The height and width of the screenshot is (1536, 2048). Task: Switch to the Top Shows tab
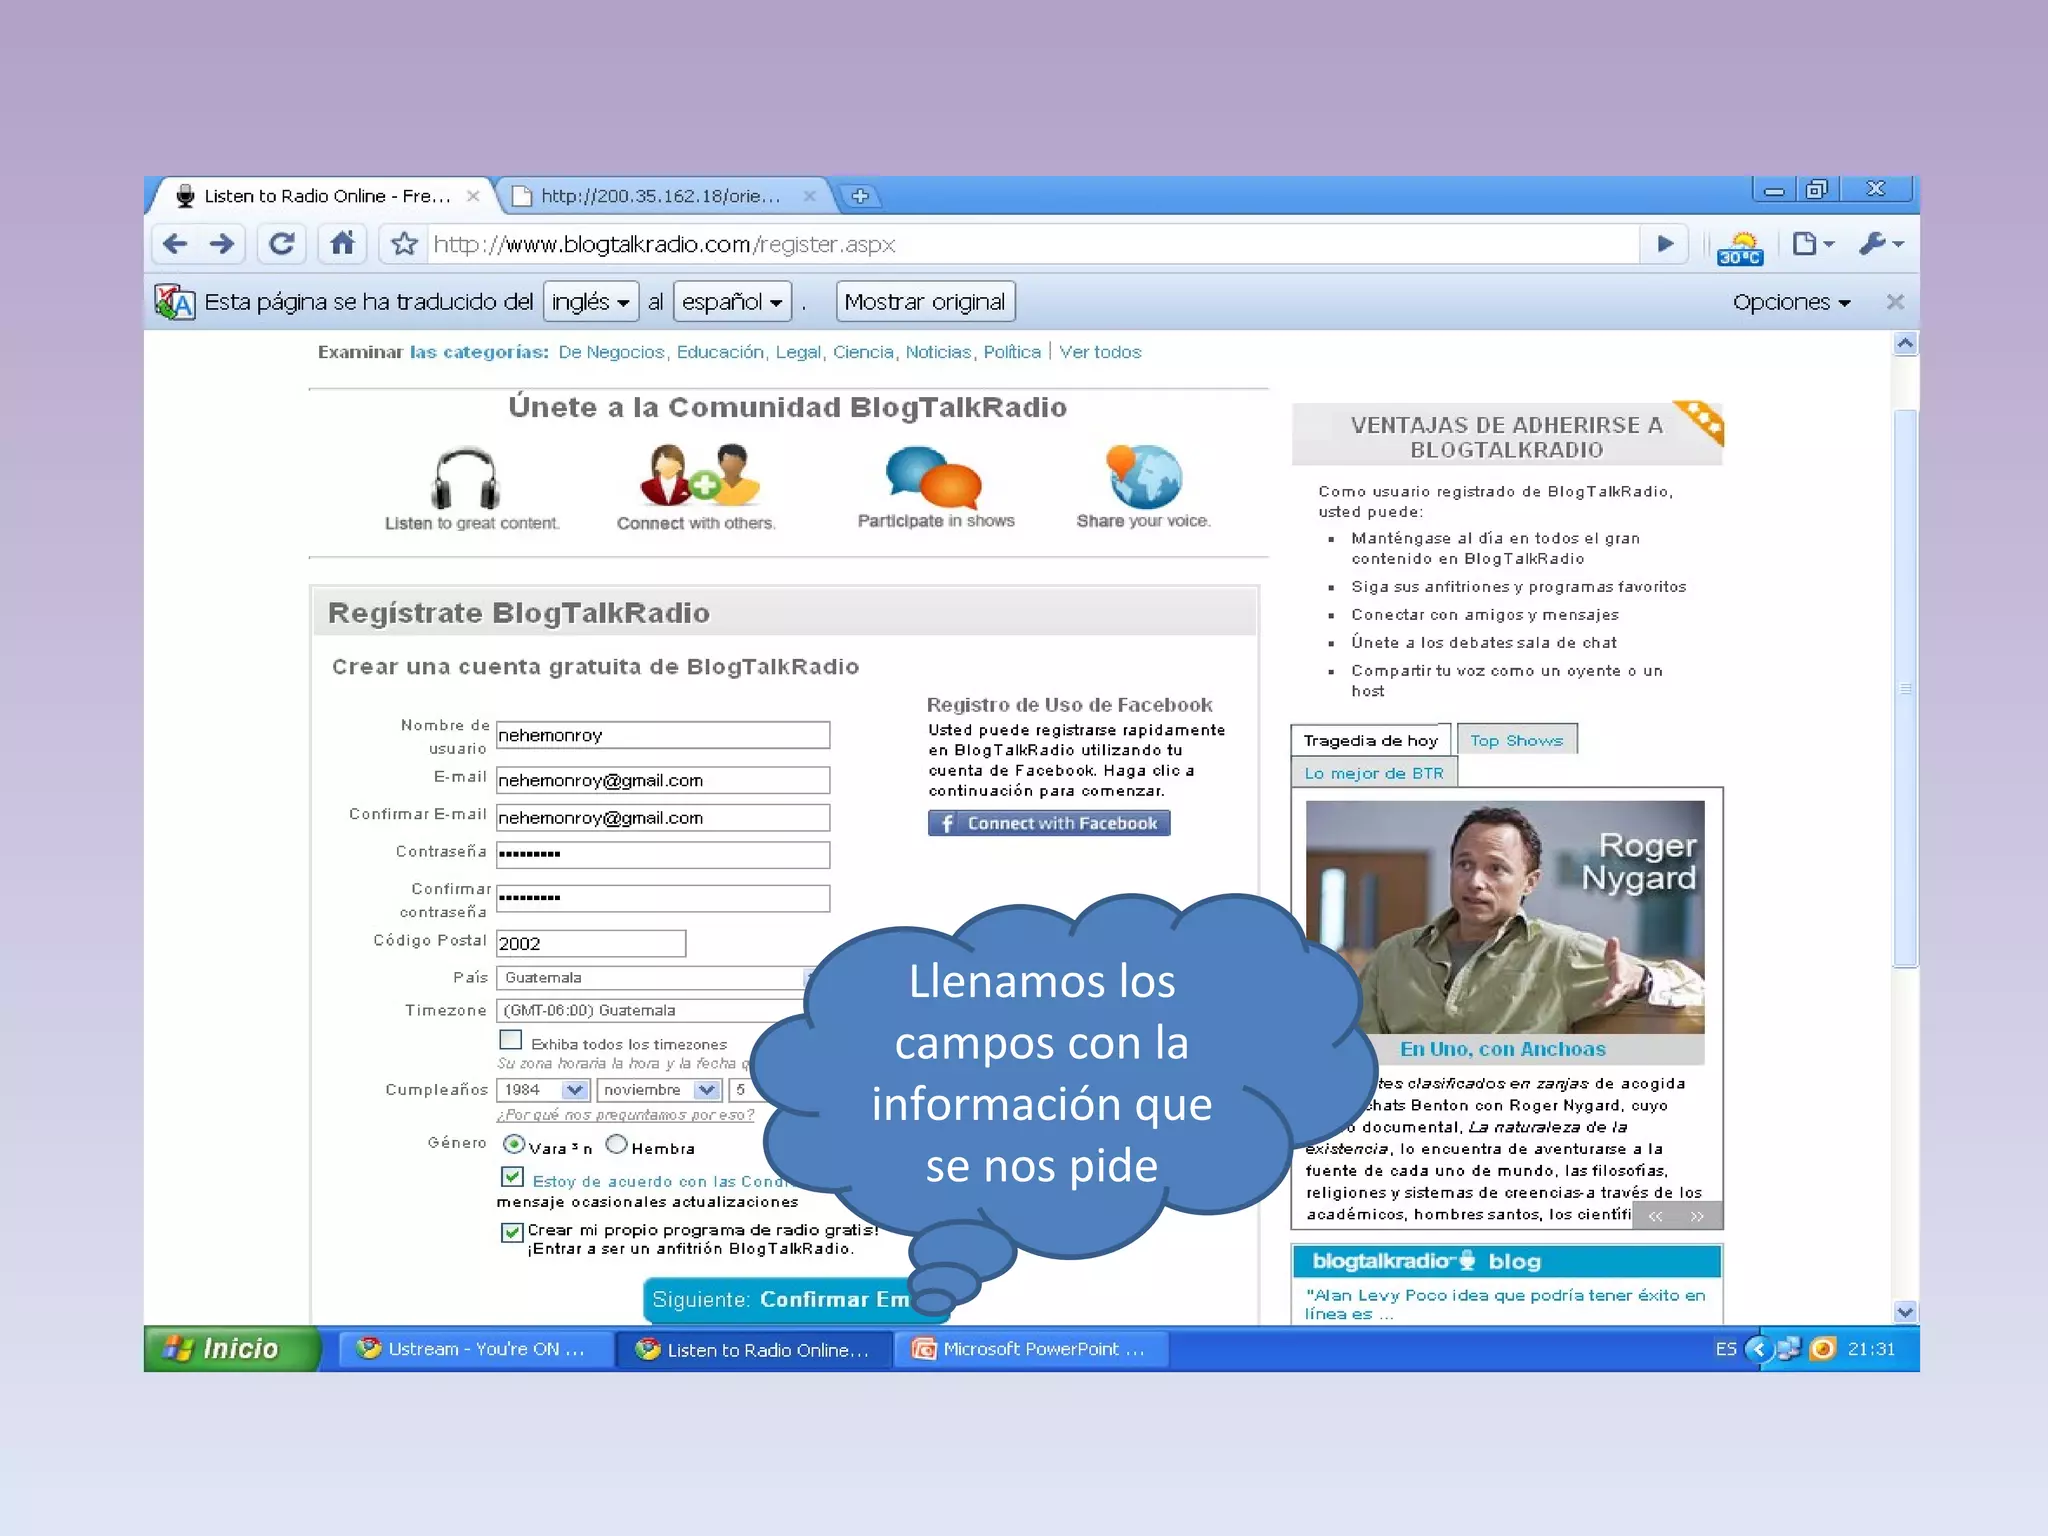pyautogui.click(x=1516, y=740)
